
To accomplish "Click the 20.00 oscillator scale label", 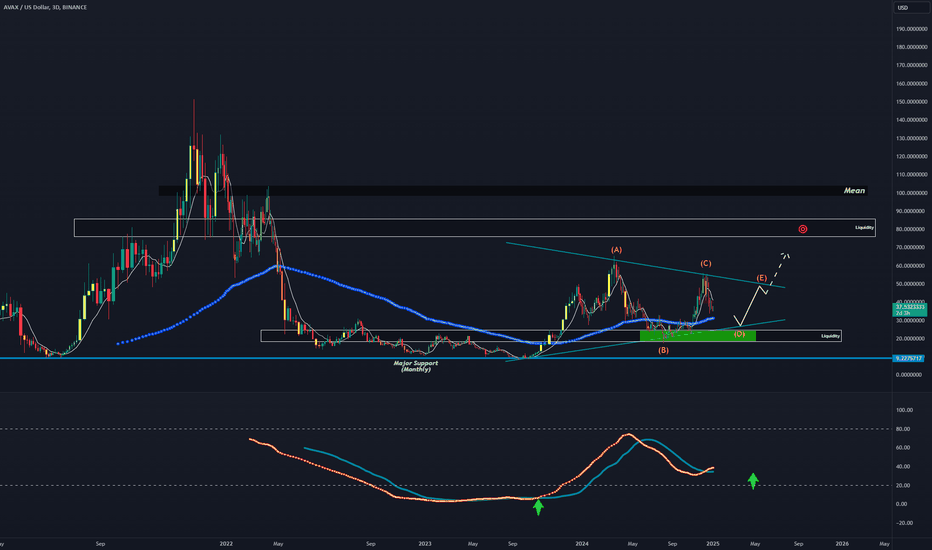I will pyautogui.click(x=902, y=485).
